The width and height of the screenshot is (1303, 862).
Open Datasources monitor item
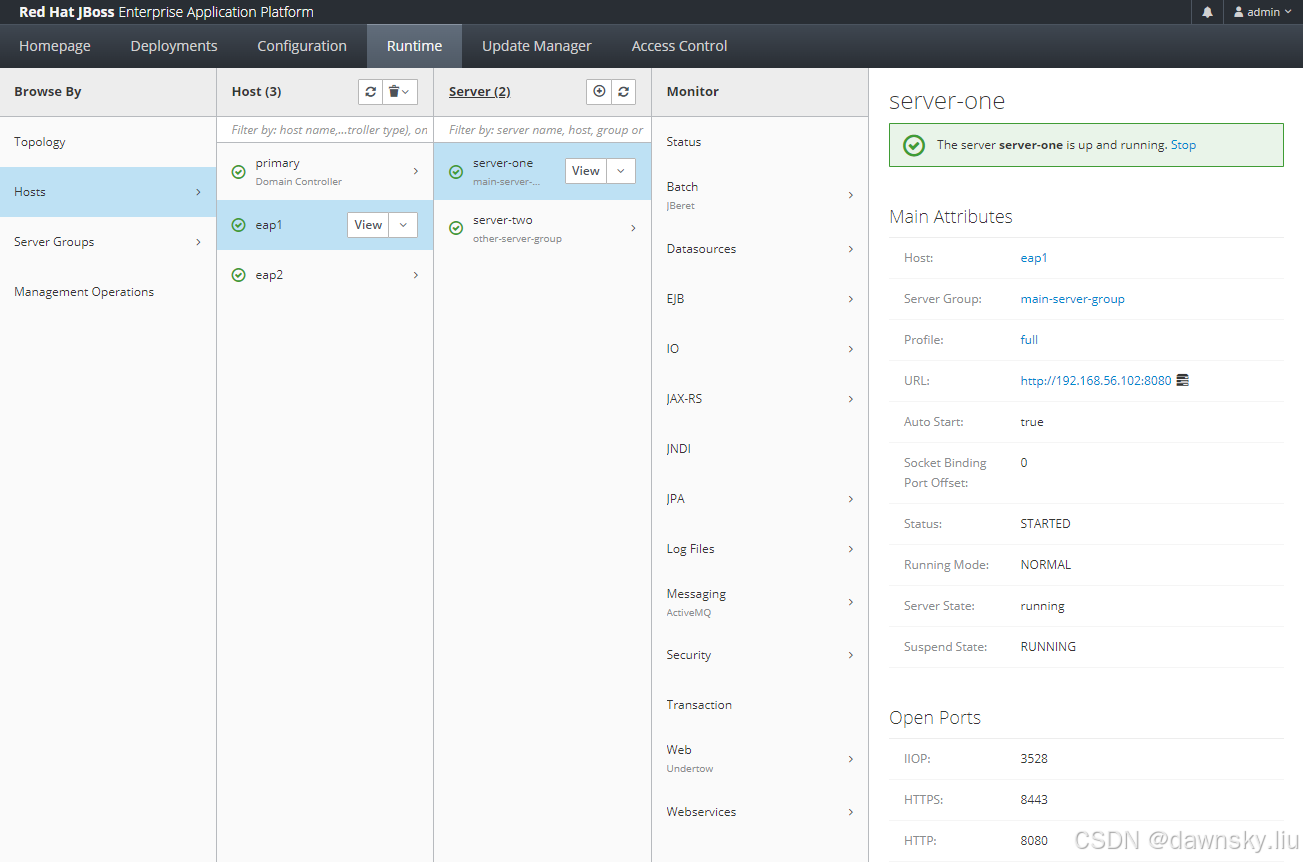pyautogui.click(x=760, y=249)
